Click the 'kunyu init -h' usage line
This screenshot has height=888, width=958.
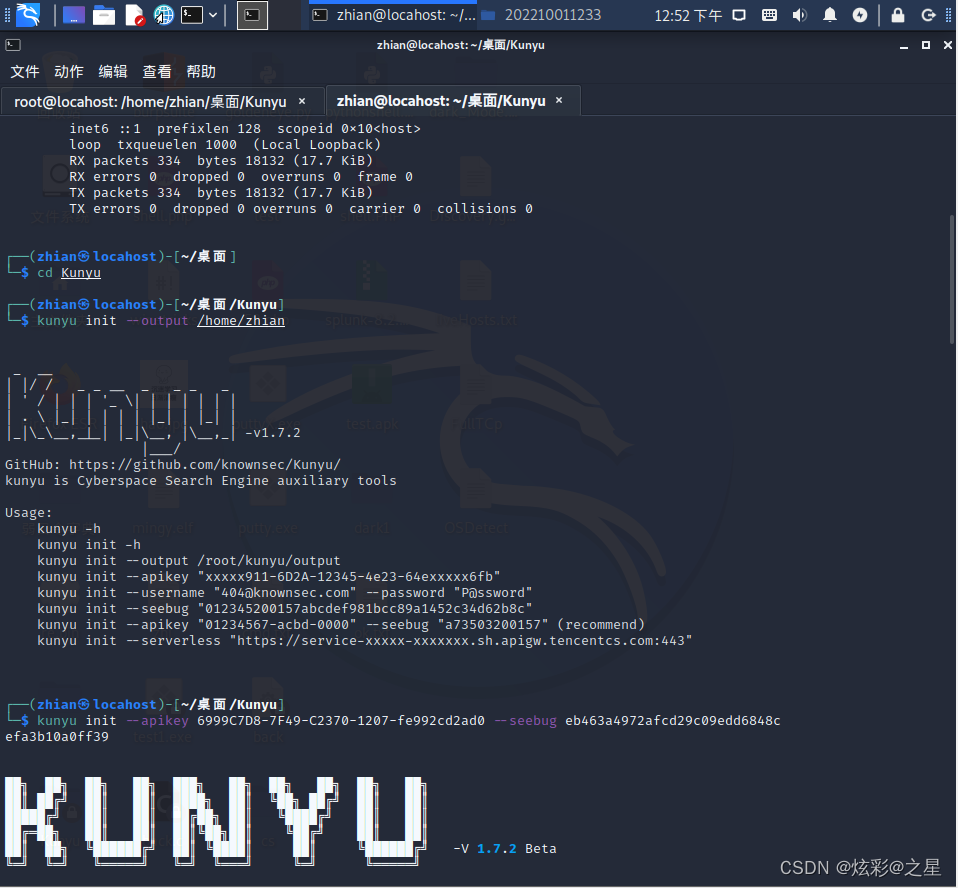tap(89, 545)
